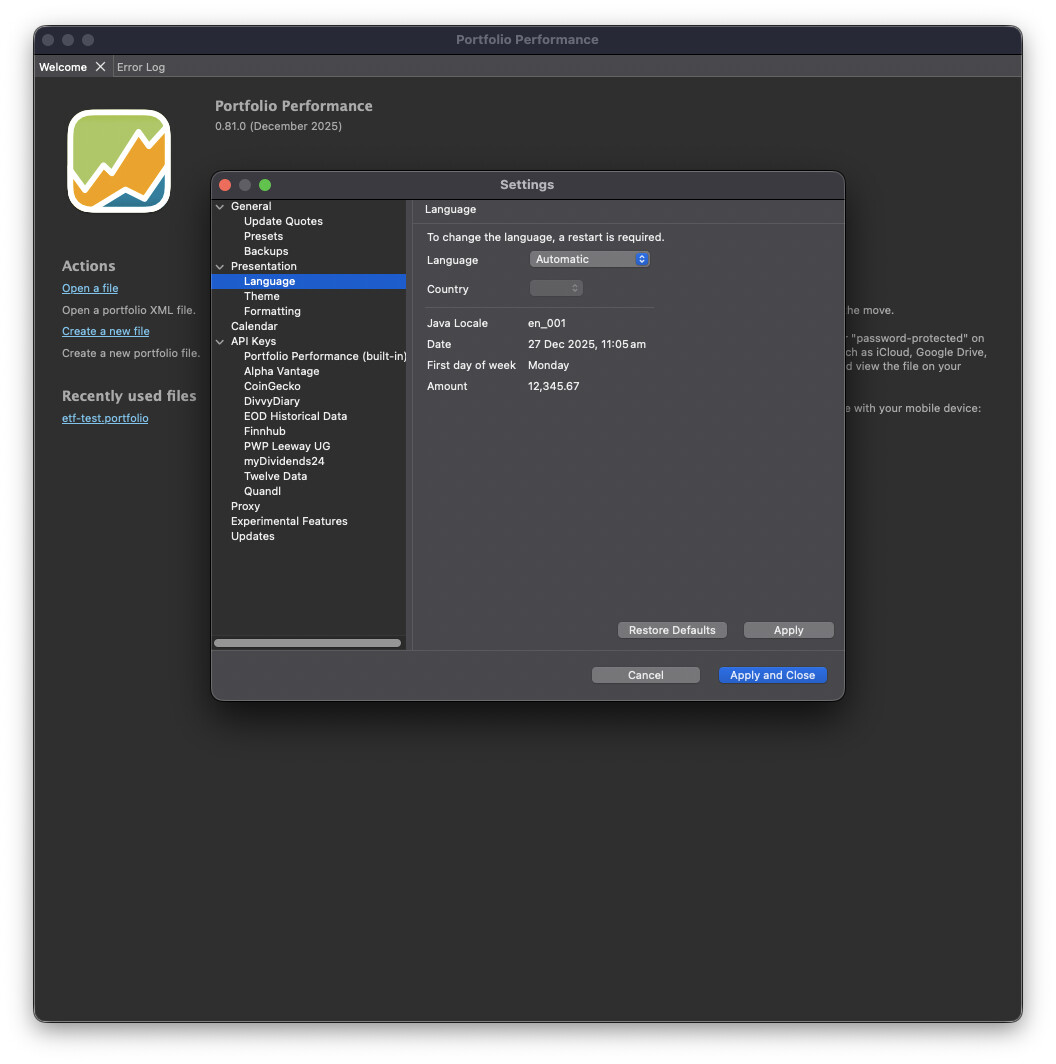Click the settings tree horizontal scrollbar
This screenshot has width=1056, height=1064.
pyautogui.click(x=307, y=643)
